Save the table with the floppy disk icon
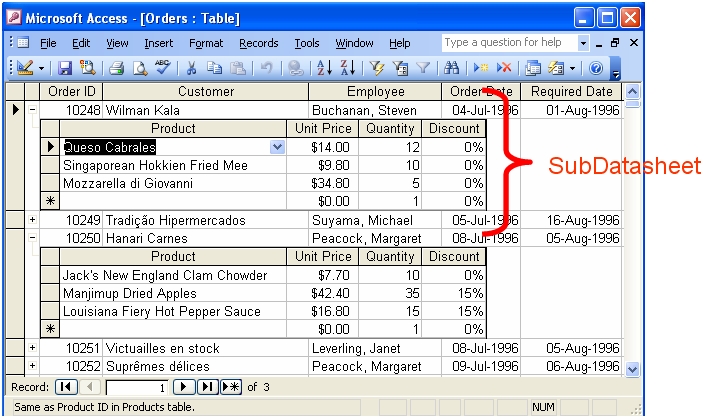 tap(65, 68)
